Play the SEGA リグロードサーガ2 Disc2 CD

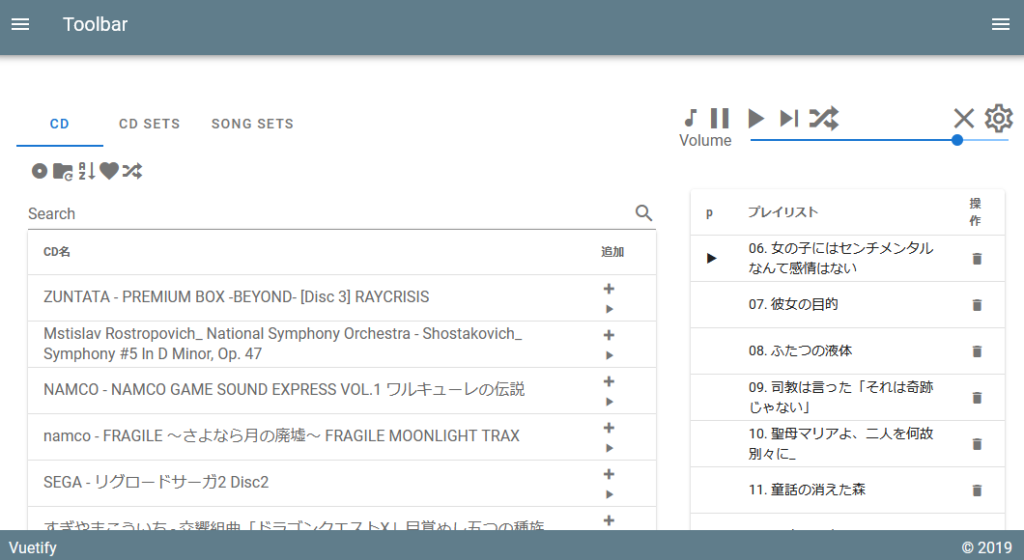[x=609, y=494]
